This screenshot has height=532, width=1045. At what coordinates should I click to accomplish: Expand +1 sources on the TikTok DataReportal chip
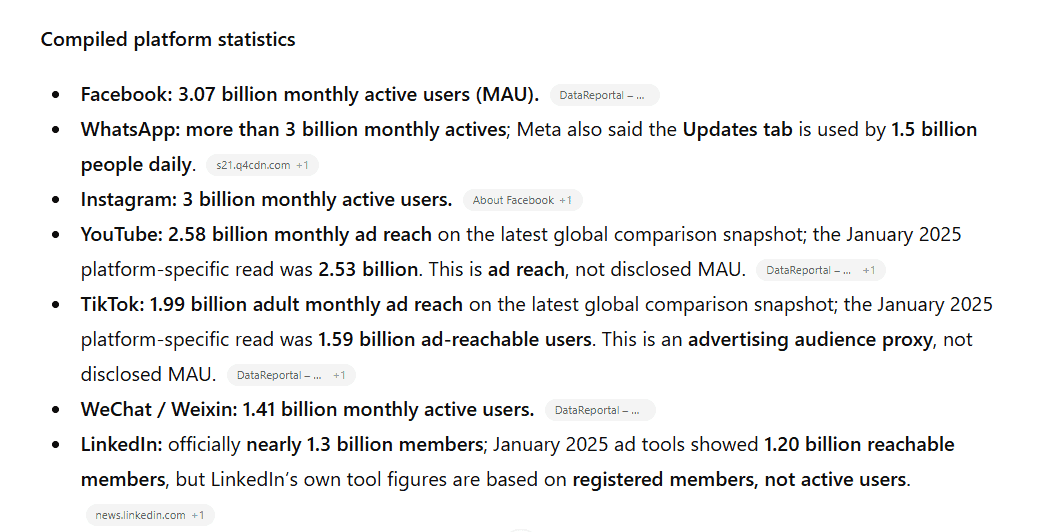click(x=339, y=375)
